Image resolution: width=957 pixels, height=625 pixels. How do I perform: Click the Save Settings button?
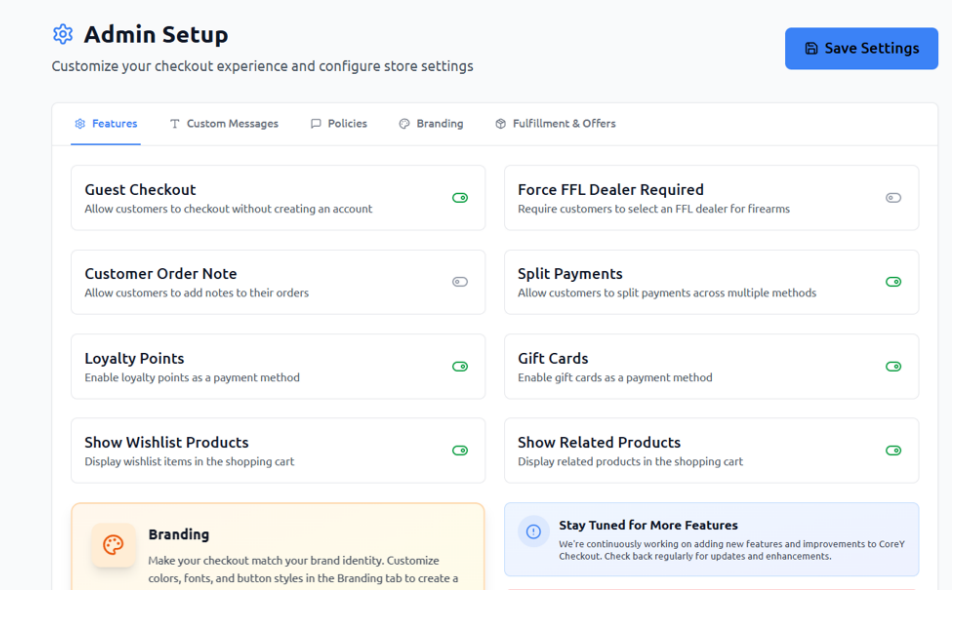pyautogui.click(x=861, y=48)
